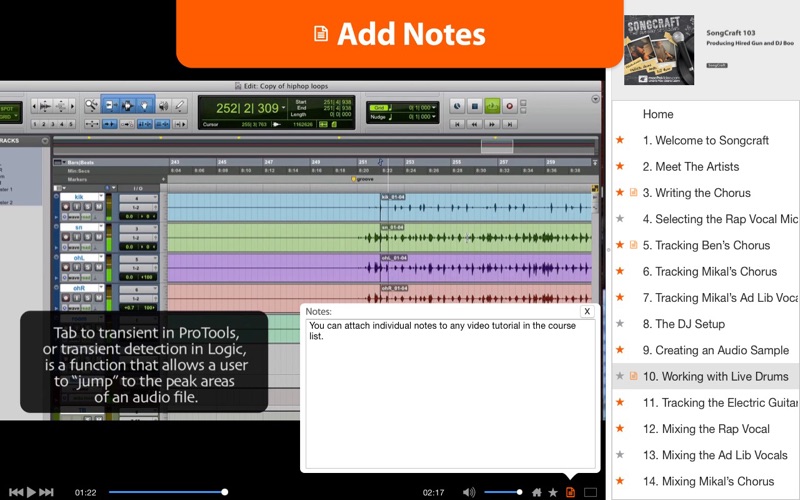The width and height of the screenshot is (800, 500).
Task: Skip to the next video
Action: point(46,492)
